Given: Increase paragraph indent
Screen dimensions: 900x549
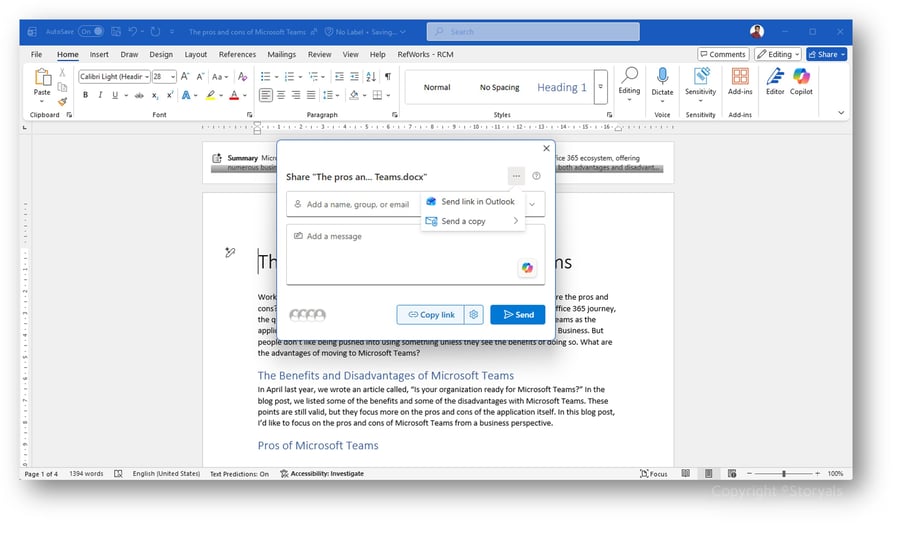Looking at the screenshot, I should [x=354, y=76].
